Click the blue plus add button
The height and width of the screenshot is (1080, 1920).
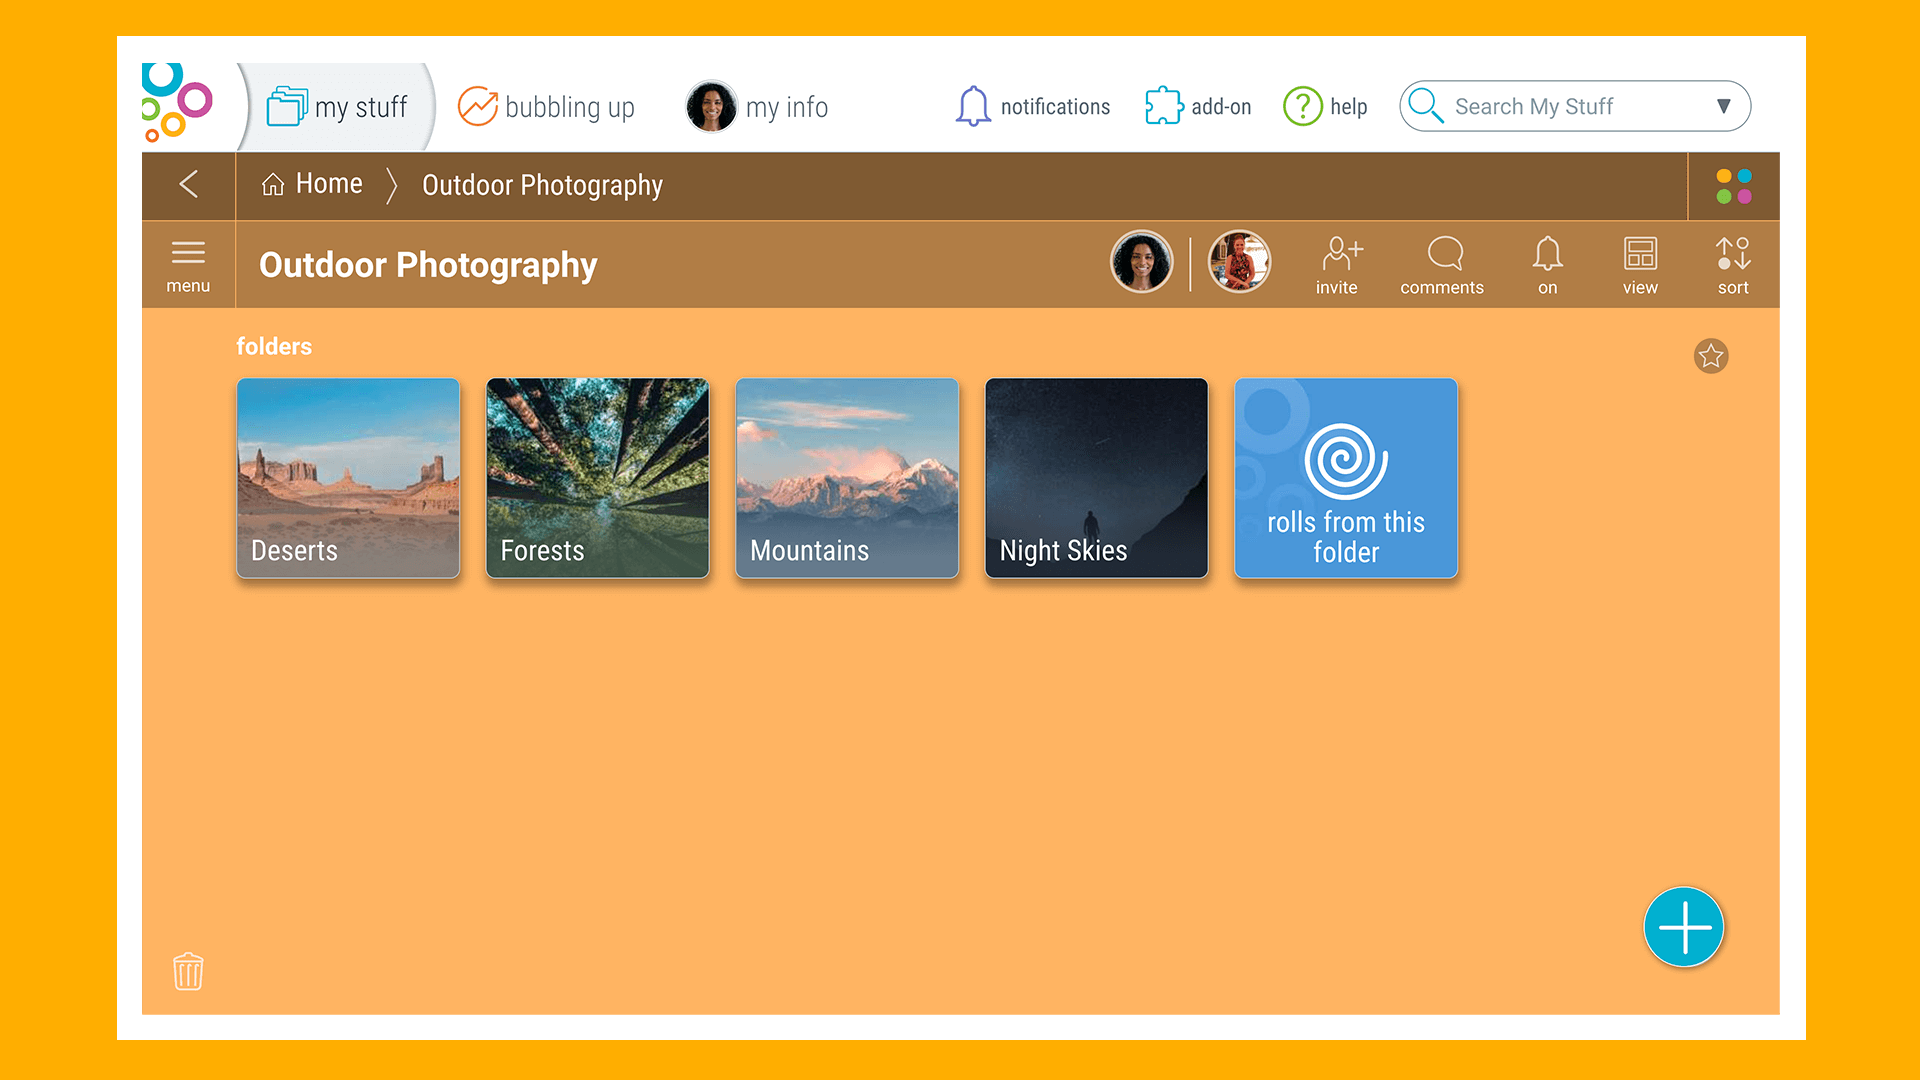click(1684, 927)
